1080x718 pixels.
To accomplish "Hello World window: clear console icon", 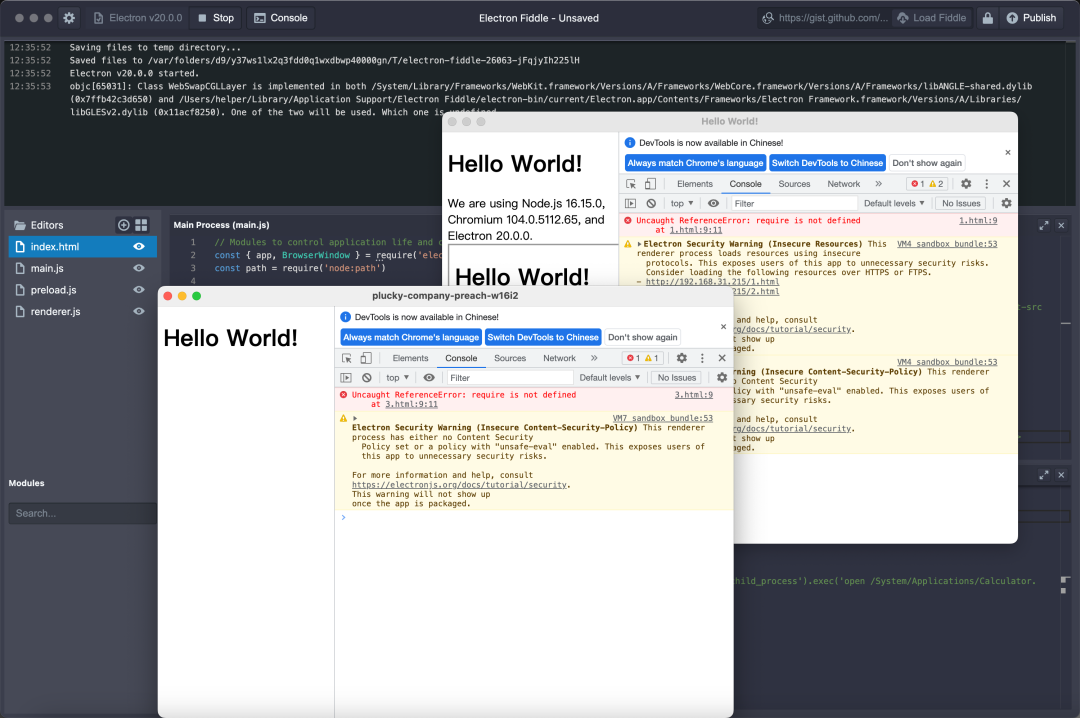I will pos(651,203).
